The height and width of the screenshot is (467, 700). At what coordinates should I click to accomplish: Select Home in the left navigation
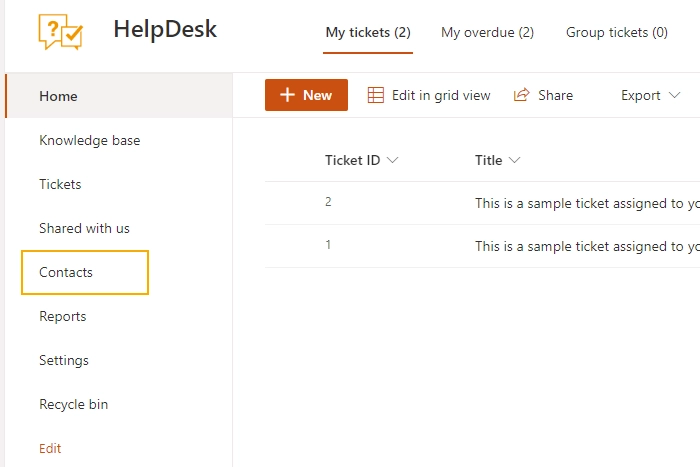tap(119, 96)
